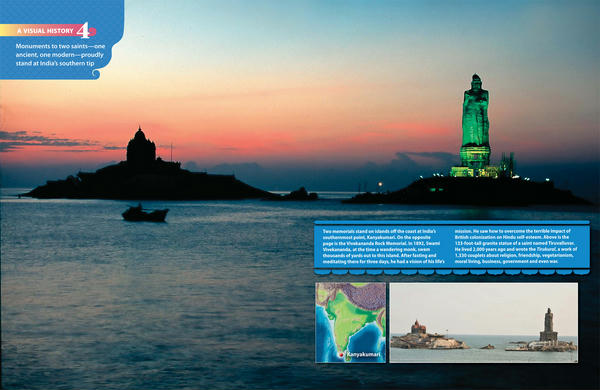The image size is (600, 390).
Task: Click the scalloped blue border under the text box
Action: click(452, 272)
